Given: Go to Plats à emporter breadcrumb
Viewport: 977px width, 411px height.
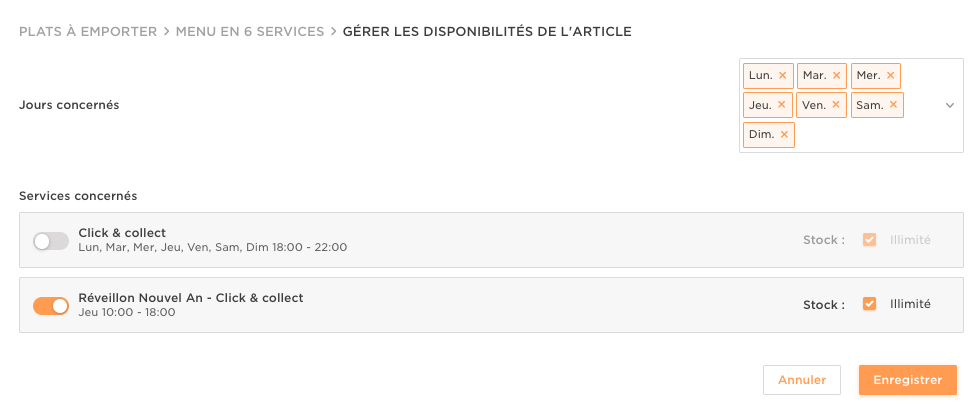Looking at the screenshot, I should click(x=88, y=32).
